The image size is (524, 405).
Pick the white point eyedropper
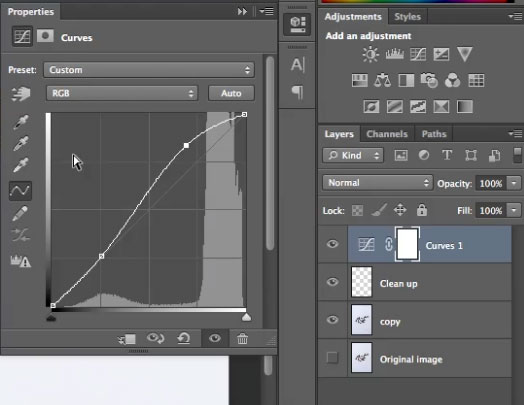pyautogui.click(x=21, y=165)
